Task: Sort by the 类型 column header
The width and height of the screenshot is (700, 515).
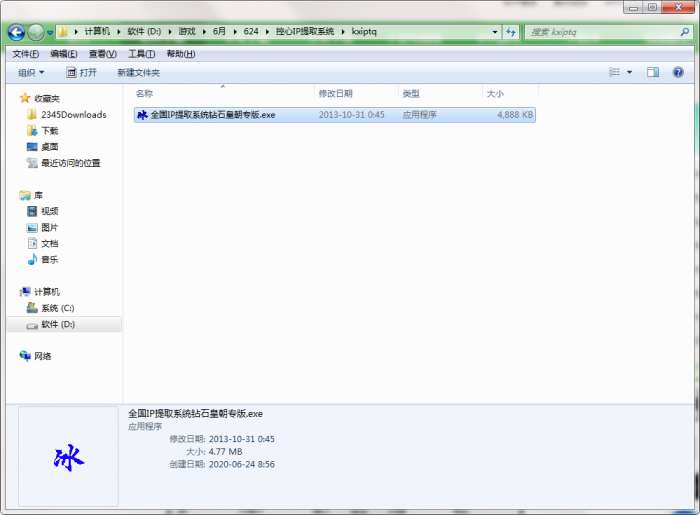Action: [x=440, y=93]
